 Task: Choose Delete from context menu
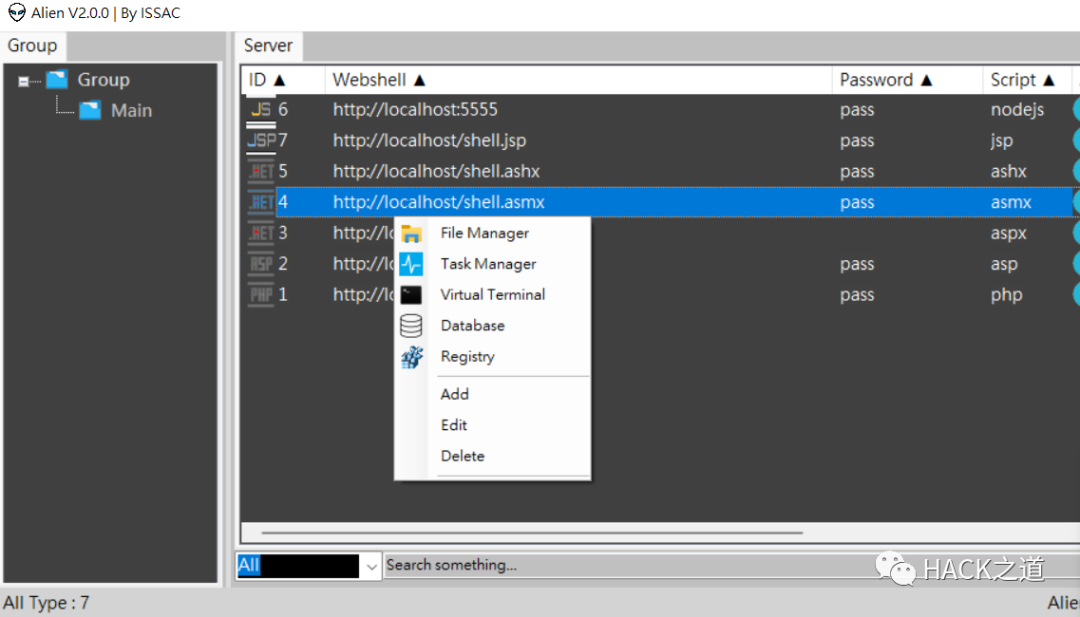tap(463, 456)
